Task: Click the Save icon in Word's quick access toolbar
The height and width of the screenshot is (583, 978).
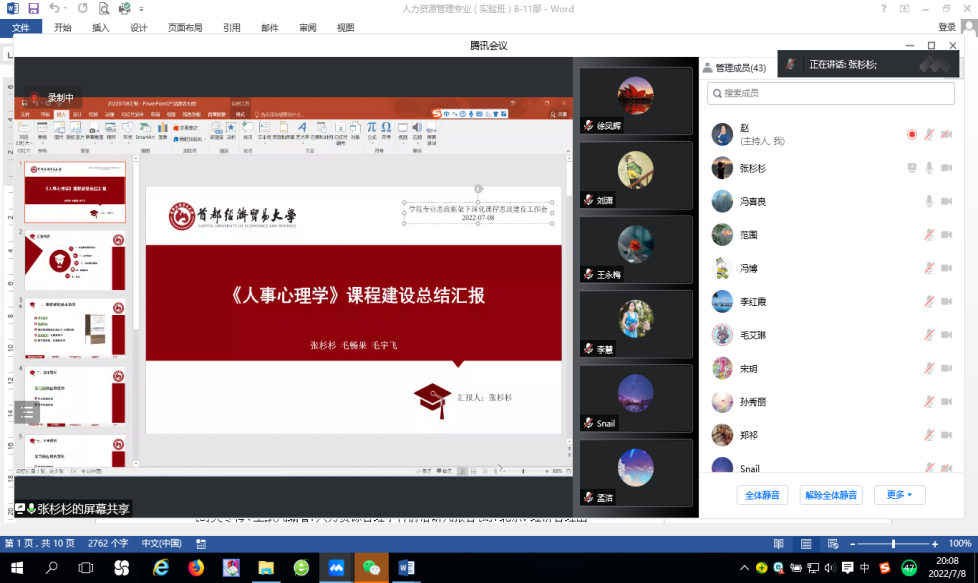Action: pos(33,9)
